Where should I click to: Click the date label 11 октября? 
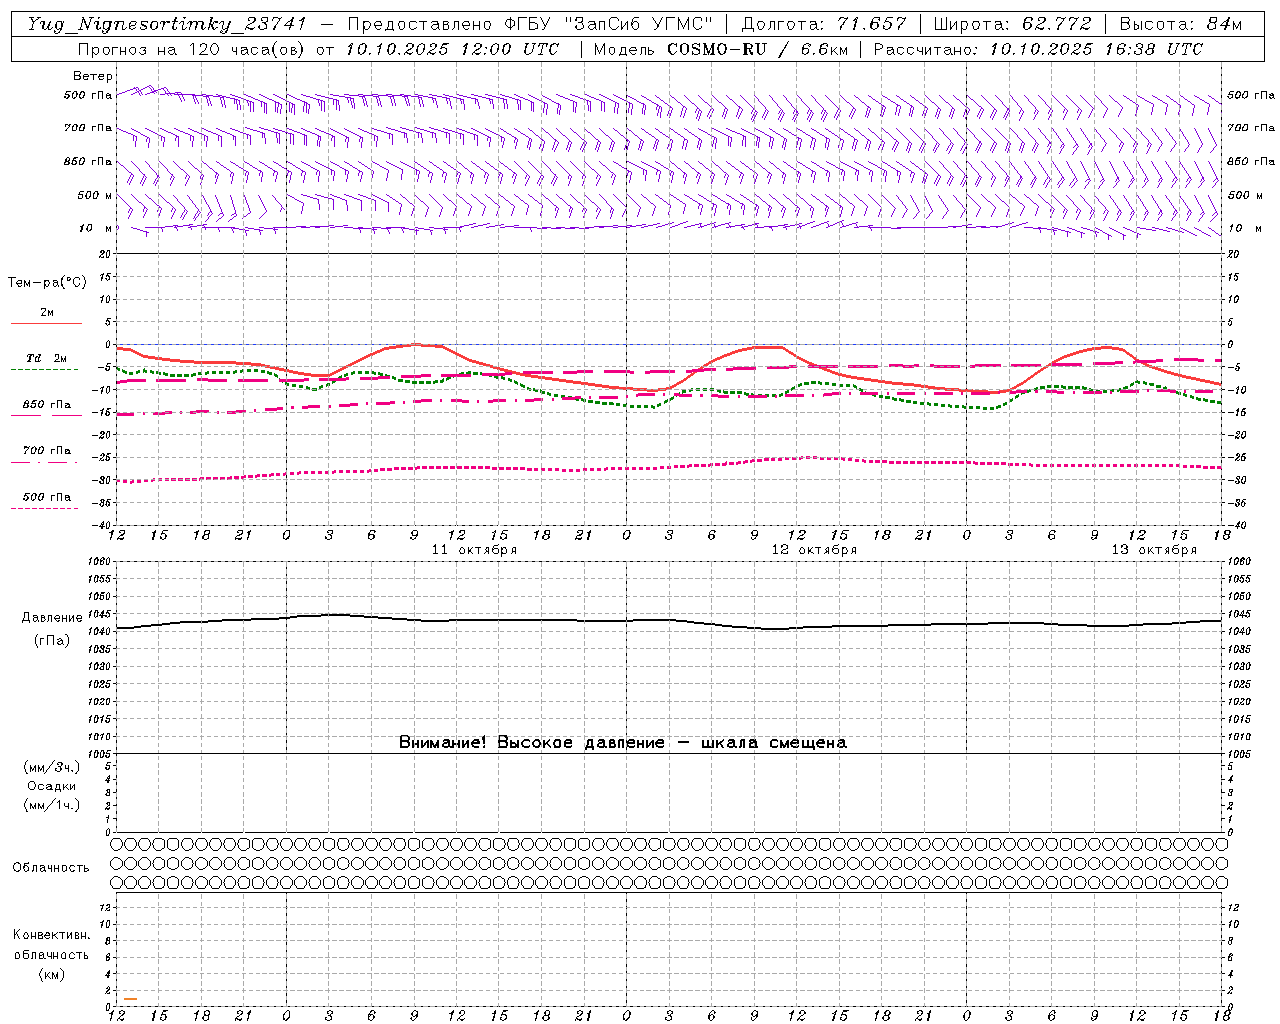[x=474, y=550]
